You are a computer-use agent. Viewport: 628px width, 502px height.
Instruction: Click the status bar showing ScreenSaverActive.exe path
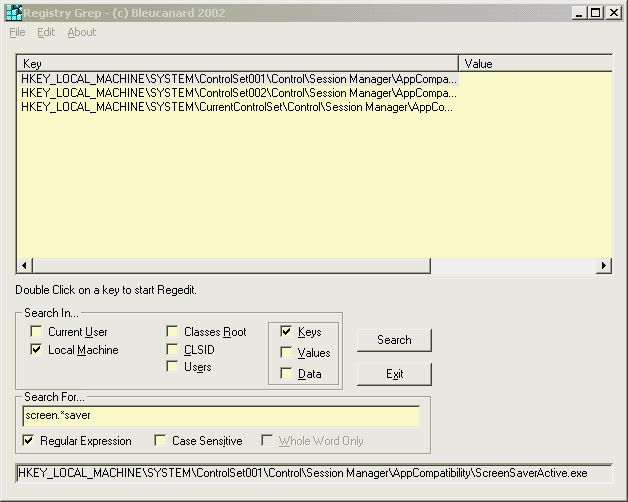point(314,473)
